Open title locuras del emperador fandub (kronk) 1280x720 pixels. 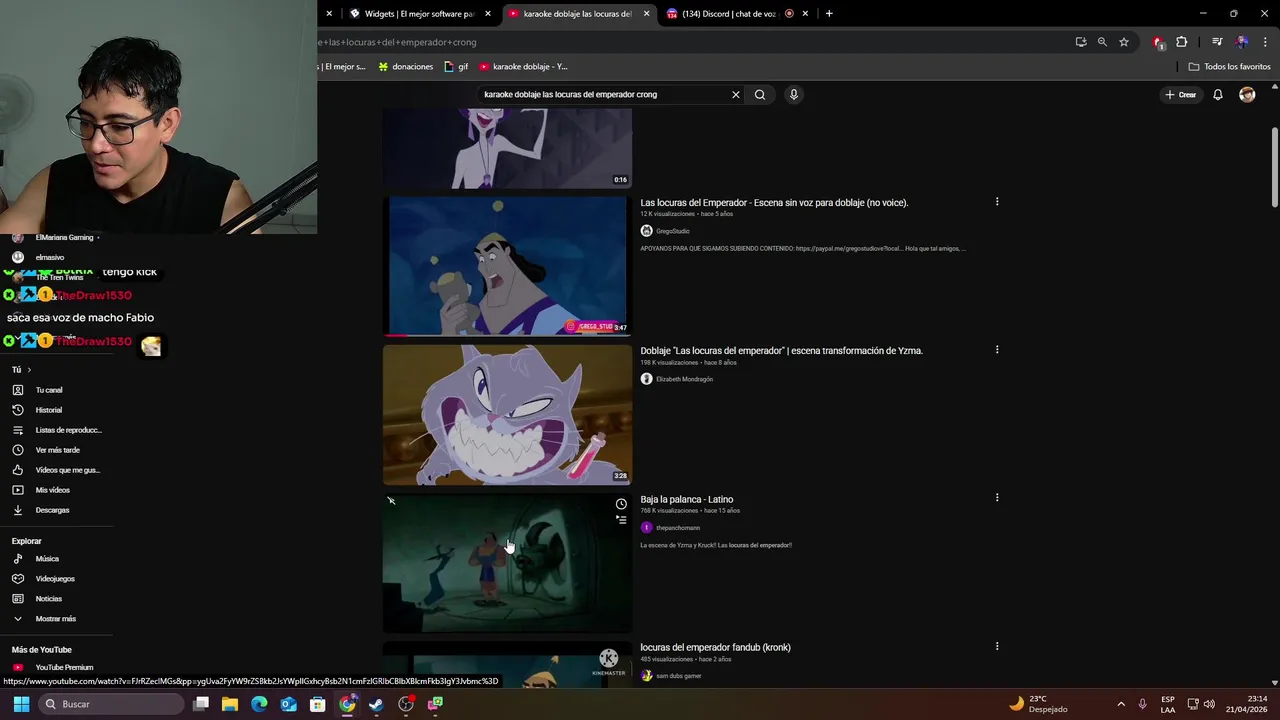715,647
